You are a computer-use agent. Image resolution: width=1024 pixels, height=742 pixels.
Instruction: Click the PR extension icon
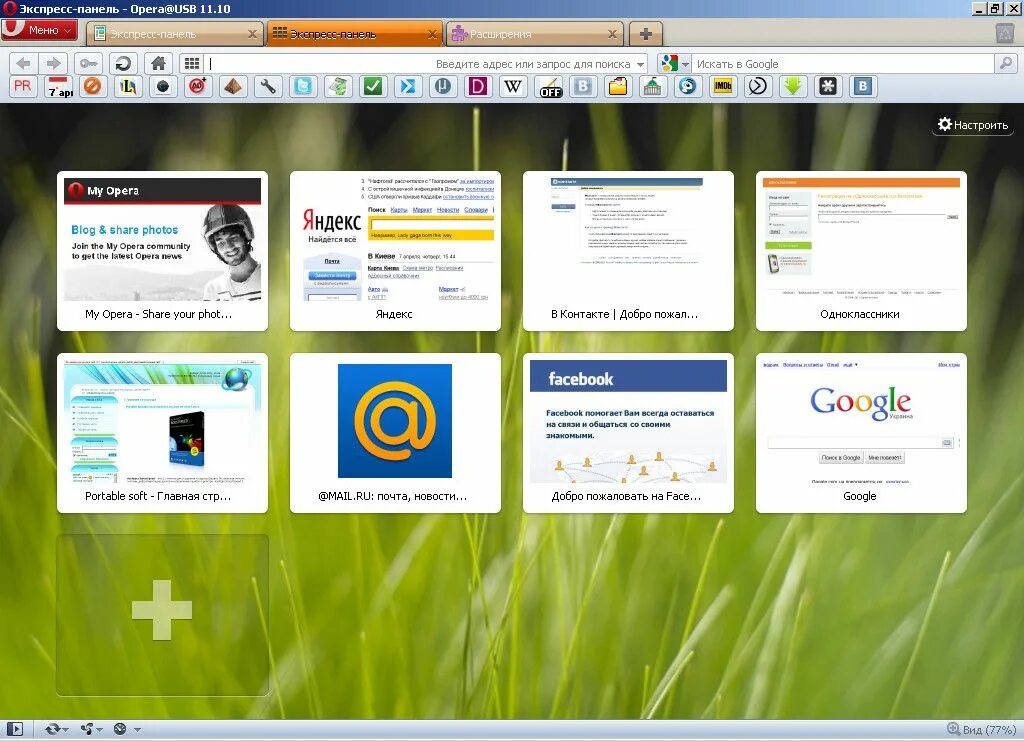click(x=22, y=86)
